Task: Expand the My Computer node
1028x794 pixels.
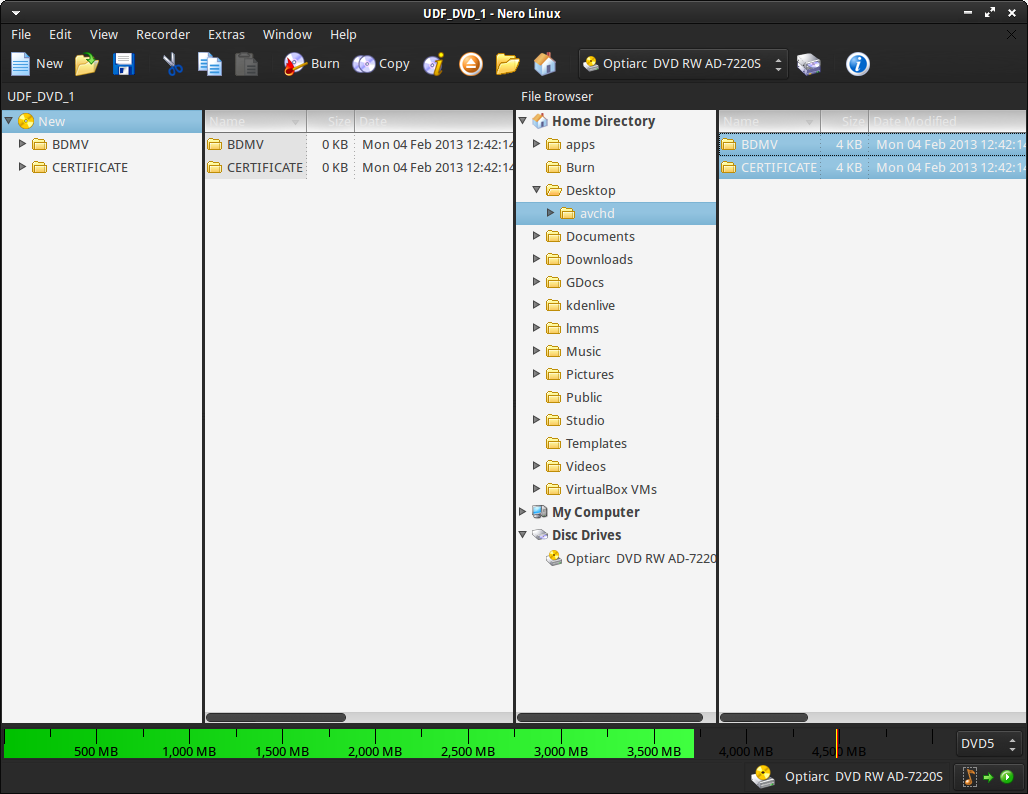Action: click(x=523, y=511)
